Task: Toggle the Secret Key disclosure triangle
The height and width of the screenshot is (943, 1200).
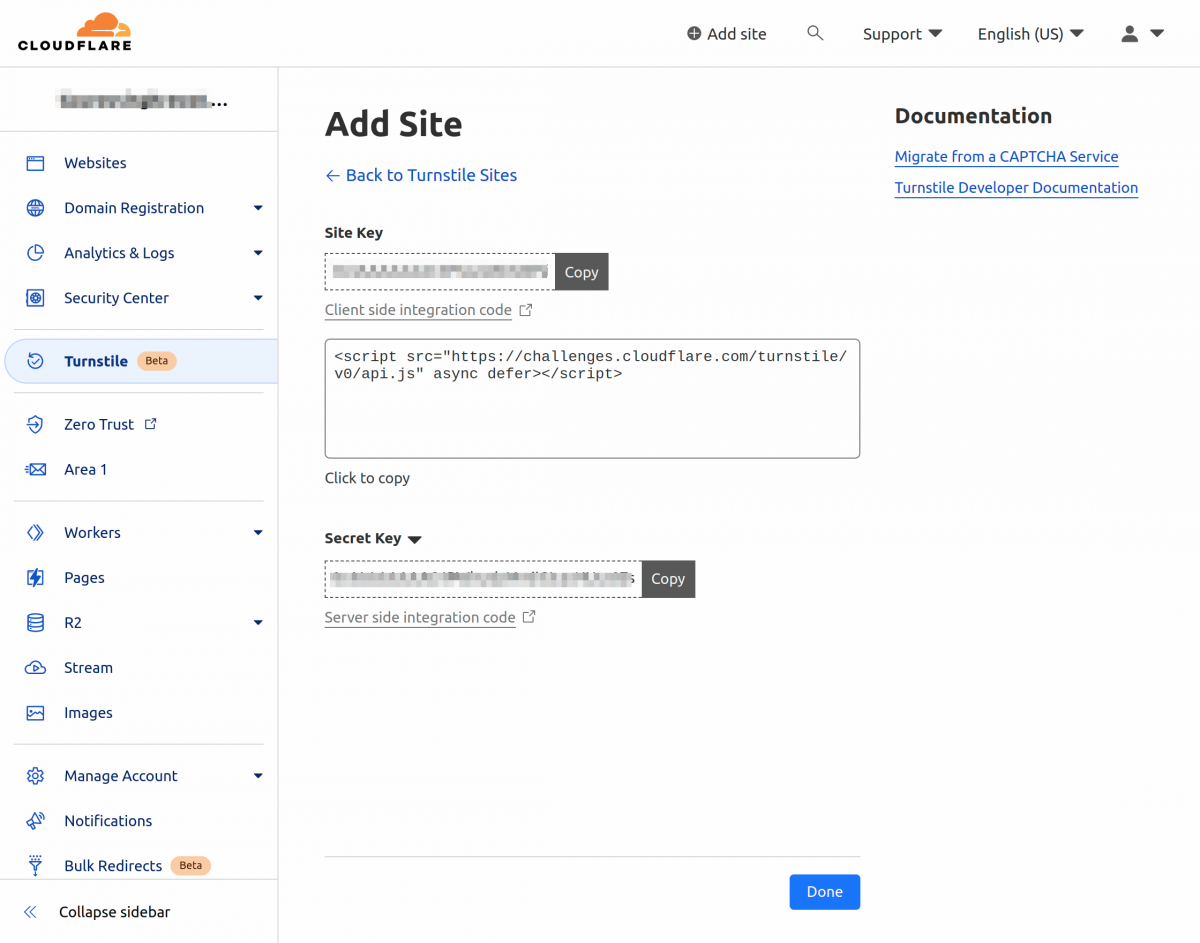Action: [x=415, y=539]
